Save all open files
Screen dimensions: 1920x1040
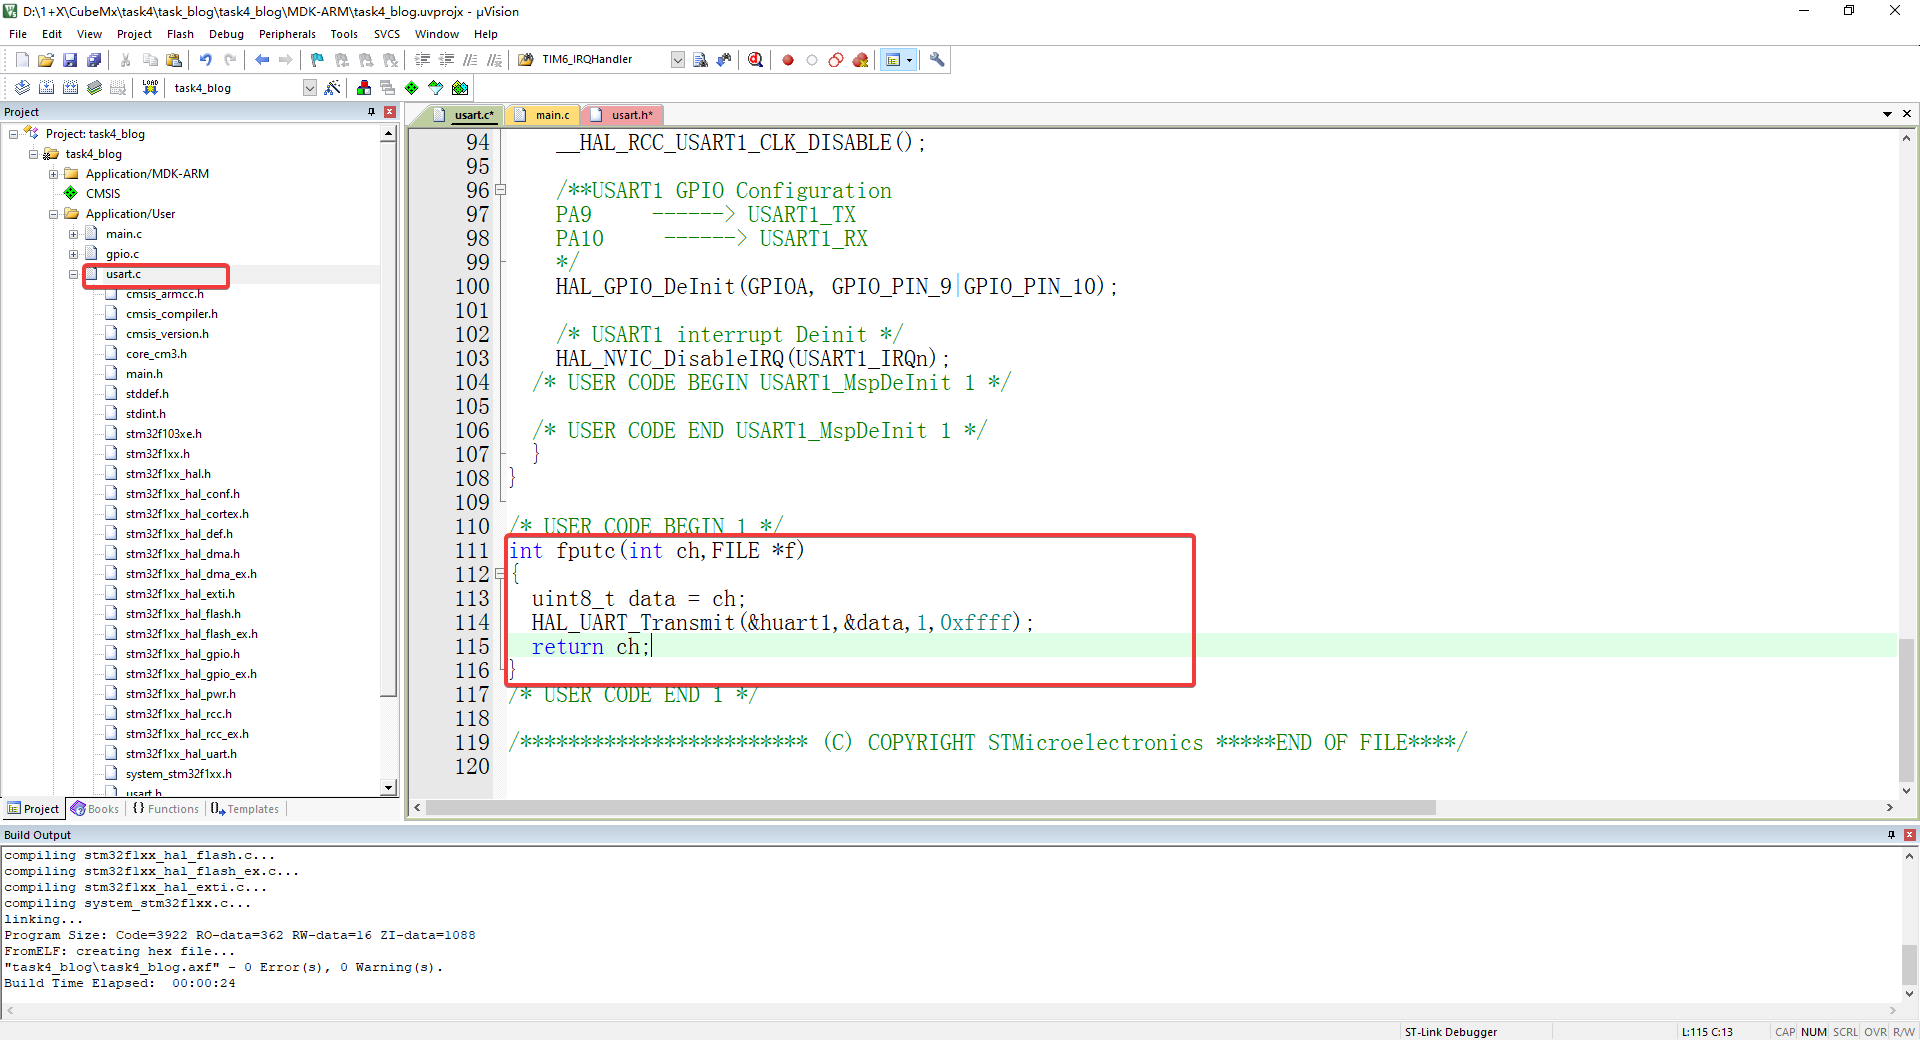click(94, 60)
